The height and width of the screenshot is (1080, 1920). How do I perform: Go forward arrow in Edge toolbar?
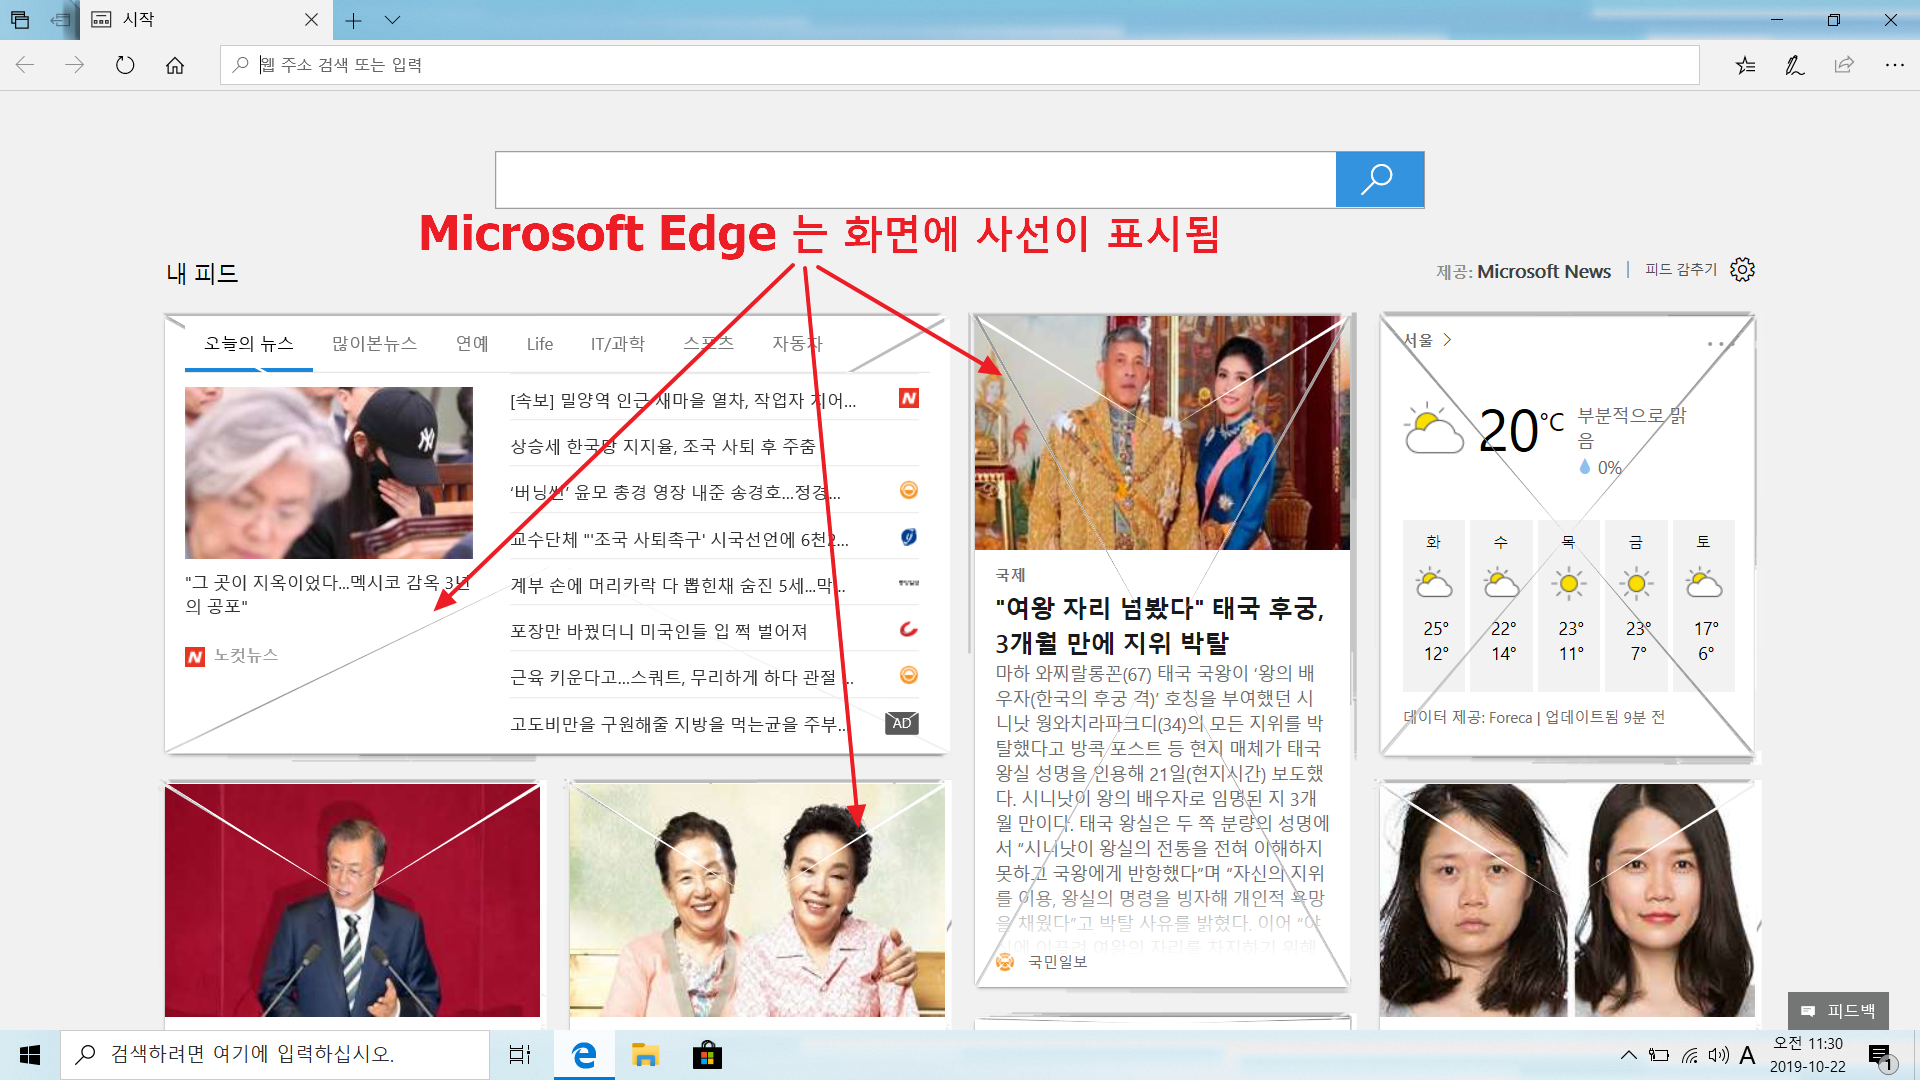74,65
